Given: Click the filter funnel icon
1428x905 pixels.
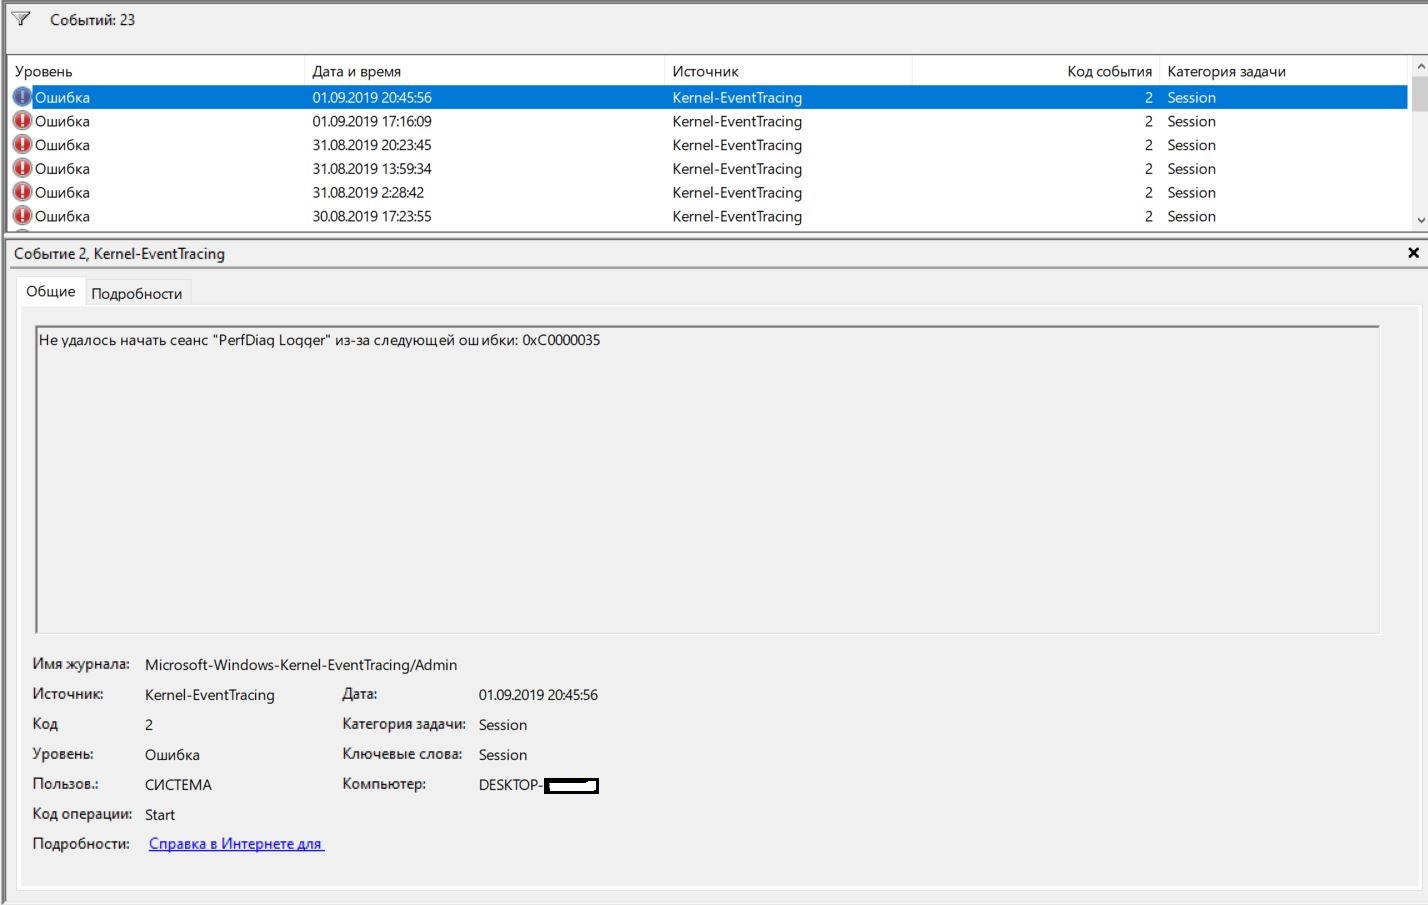Looking at the screenshot, I should point(21,19).
